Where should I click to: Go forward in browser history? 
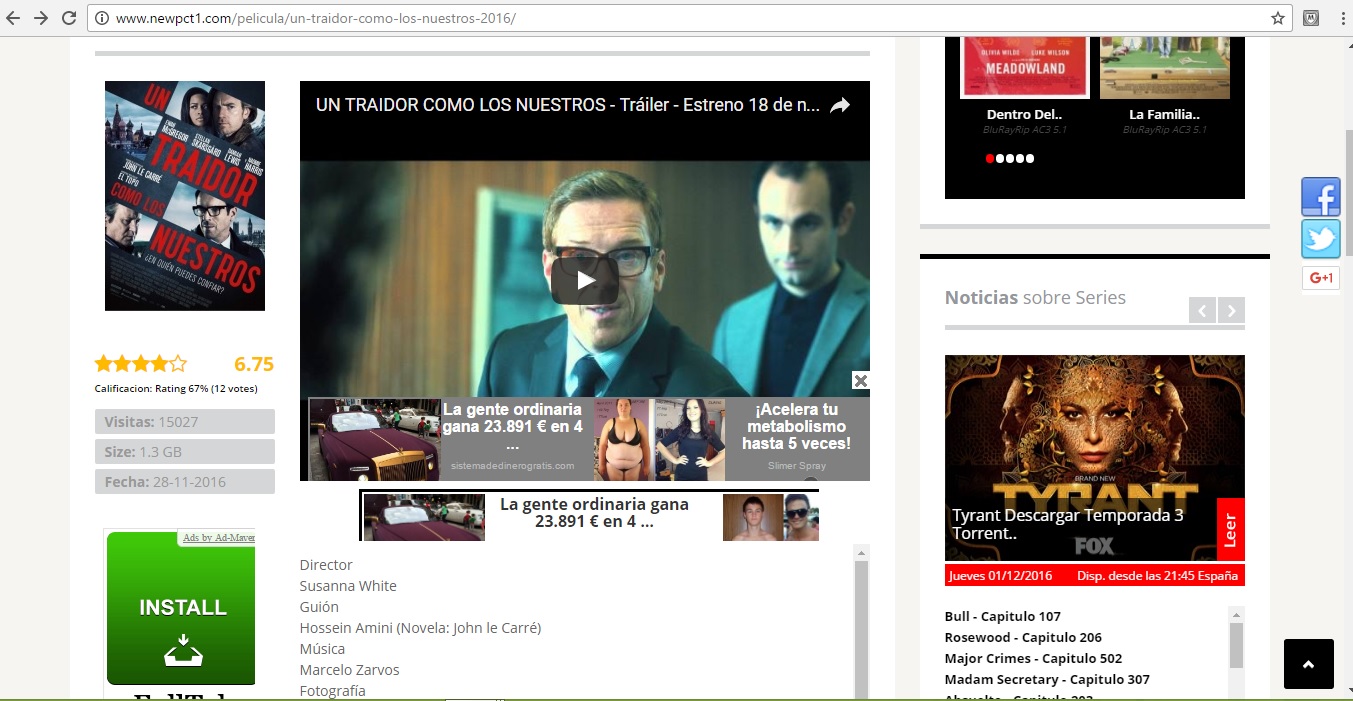pos(41,18)
